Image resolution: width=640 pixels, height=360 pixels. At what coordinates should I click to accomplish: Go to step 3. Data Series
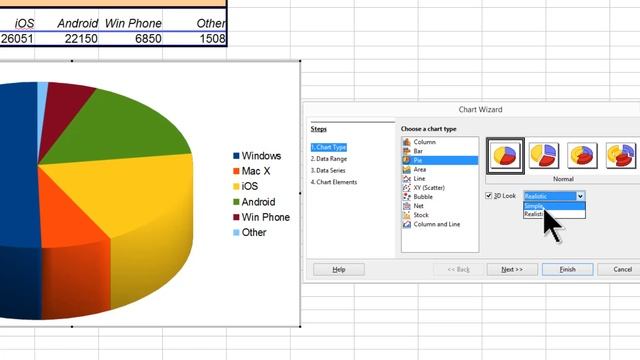tap(328, 171)
